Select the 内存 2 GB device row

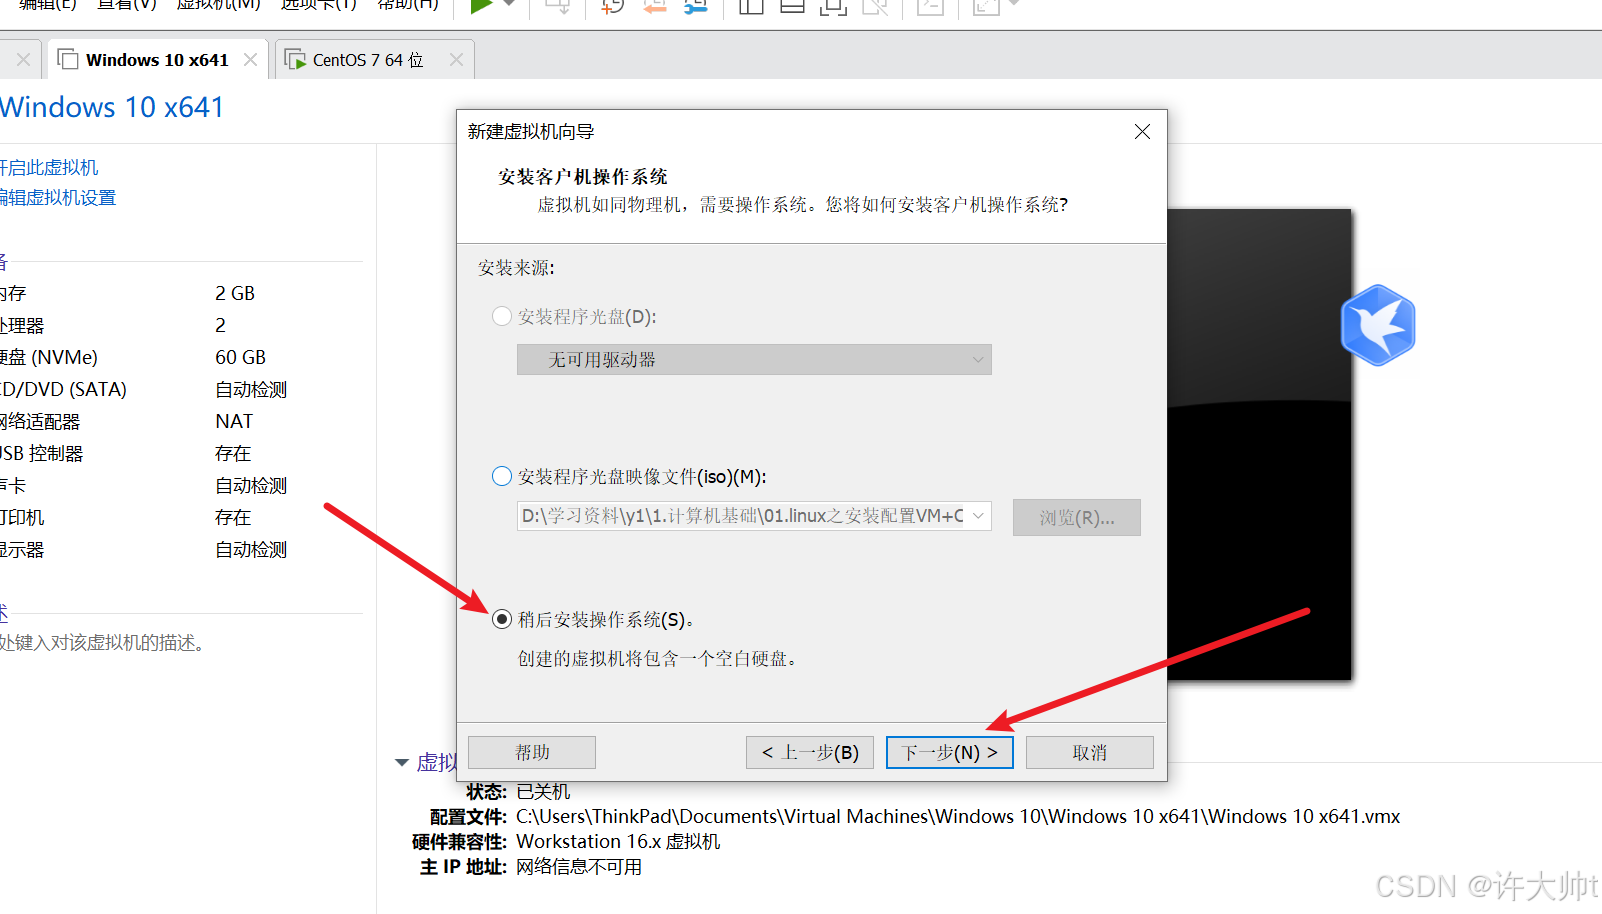(181, 293)
